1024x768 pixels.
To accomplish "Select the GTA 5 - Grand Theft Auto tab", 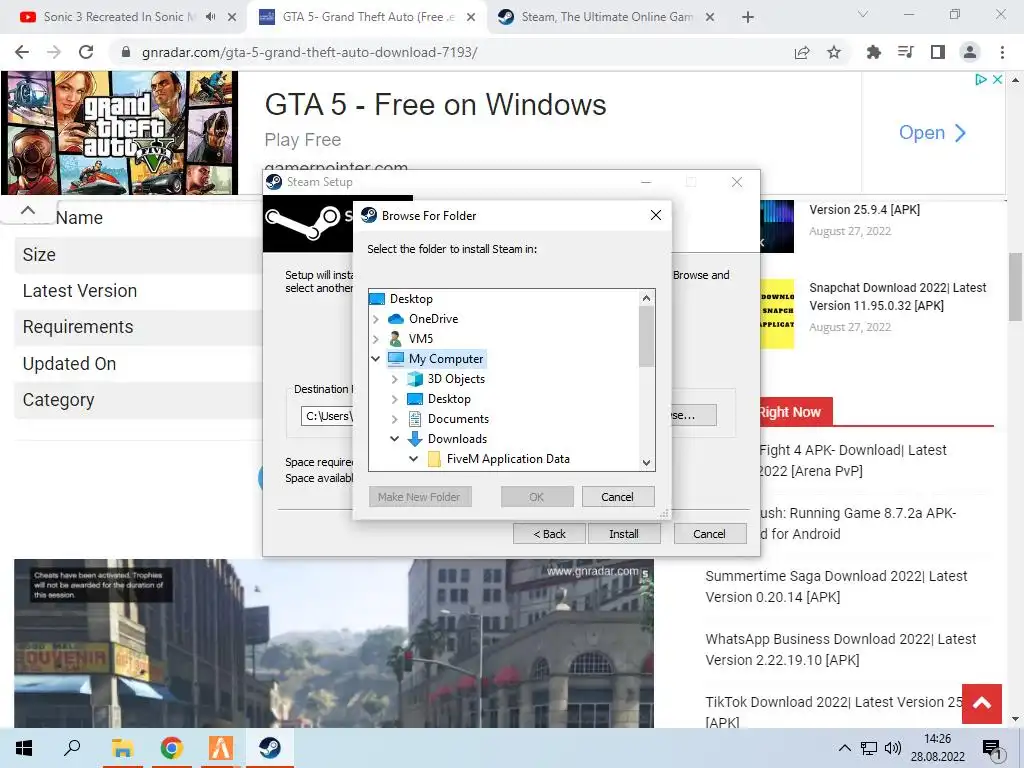I will (366, 17).
